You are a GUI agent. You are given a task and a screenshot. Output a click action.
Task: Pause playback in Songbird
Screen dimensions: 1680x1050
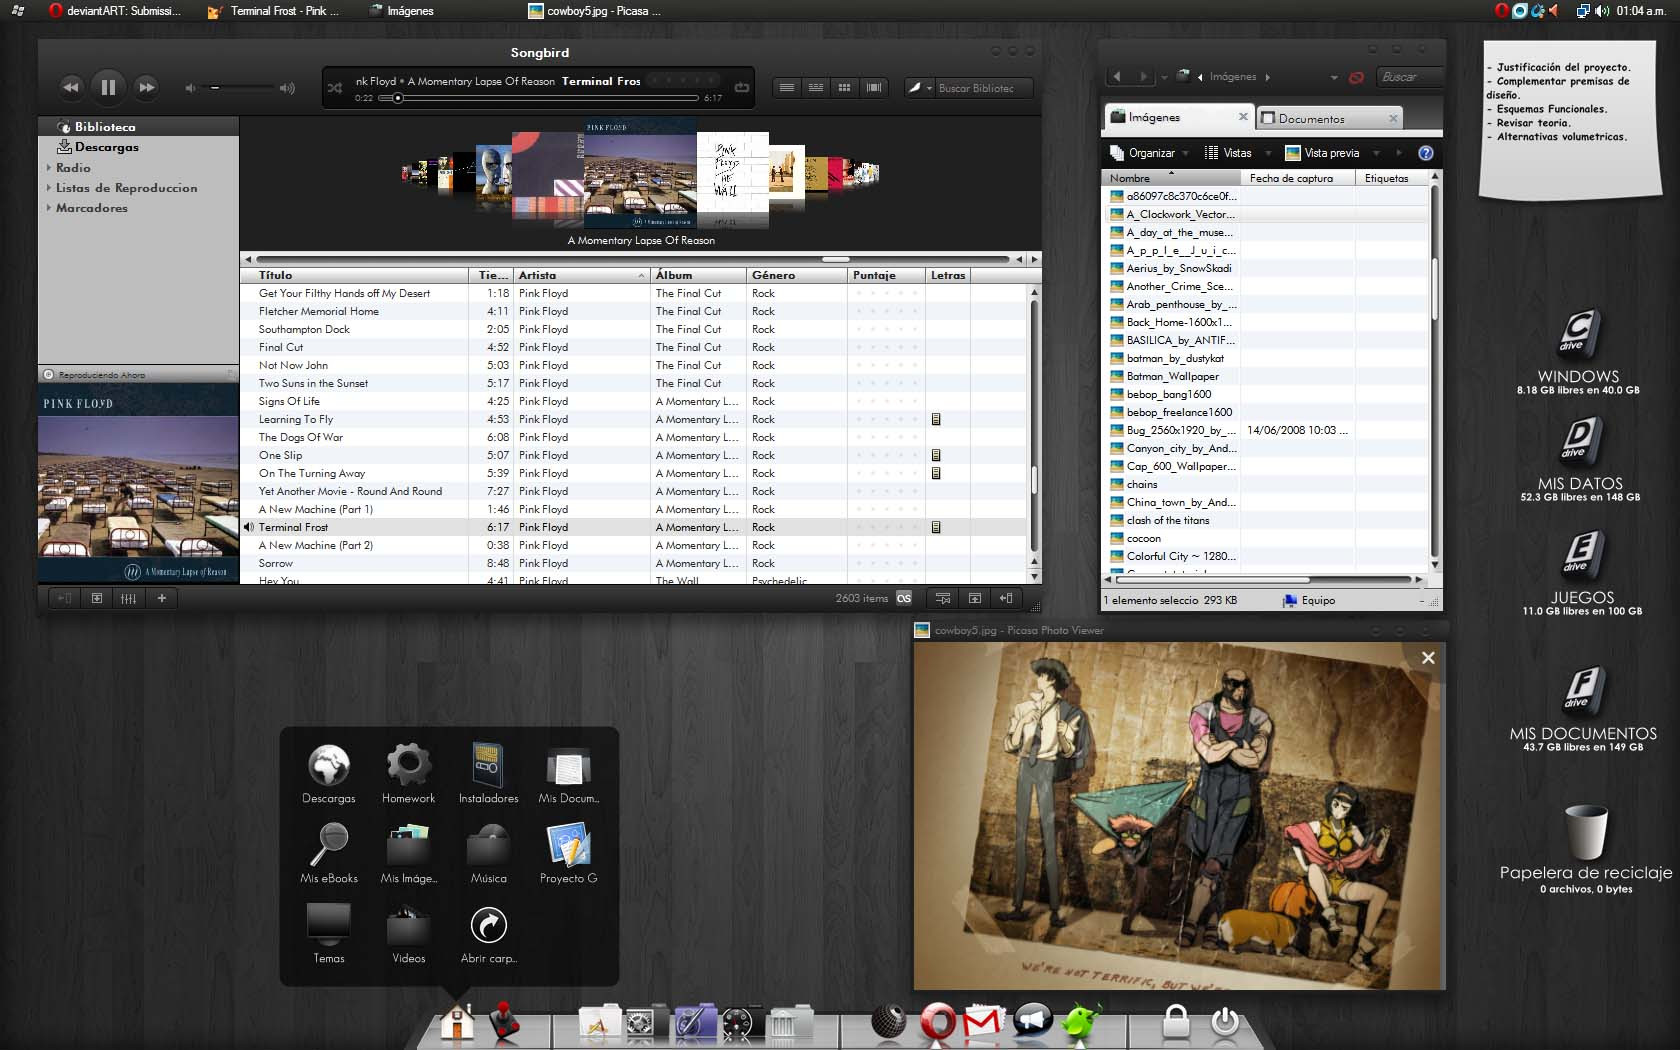click(x=108, y=87)
